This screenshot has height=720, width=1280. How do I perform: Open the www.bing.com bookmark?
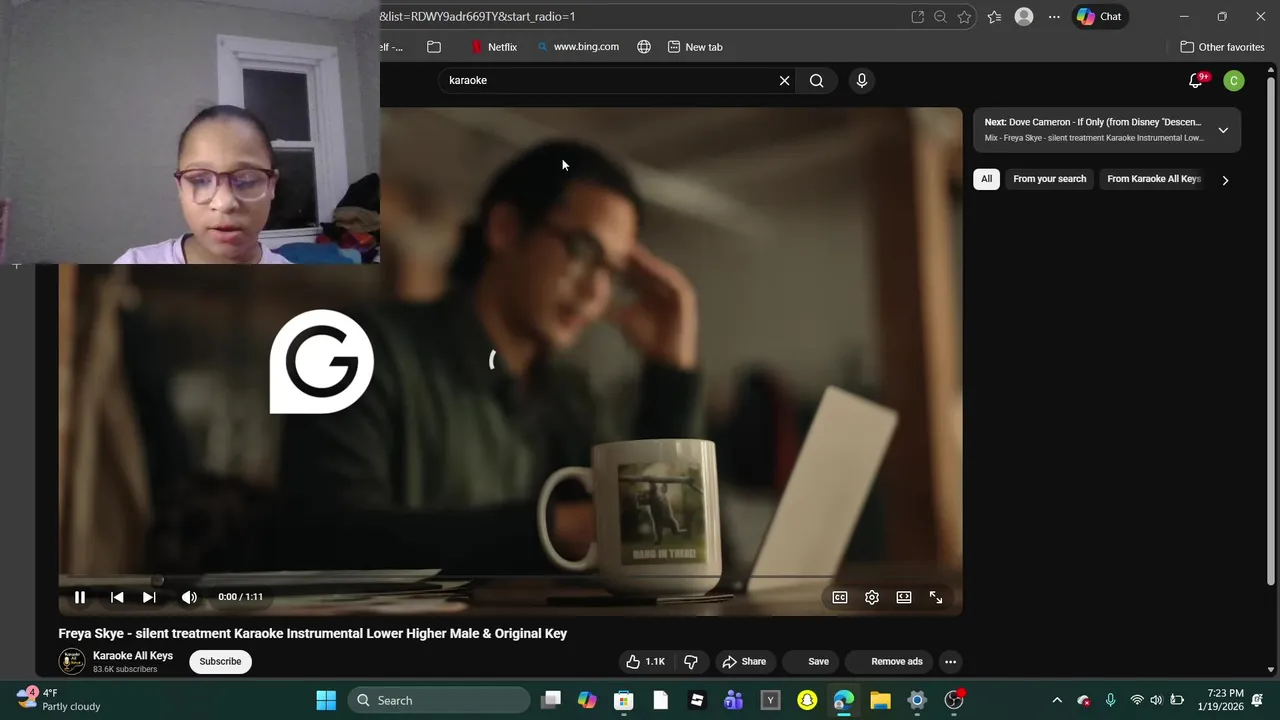[578, 47]
